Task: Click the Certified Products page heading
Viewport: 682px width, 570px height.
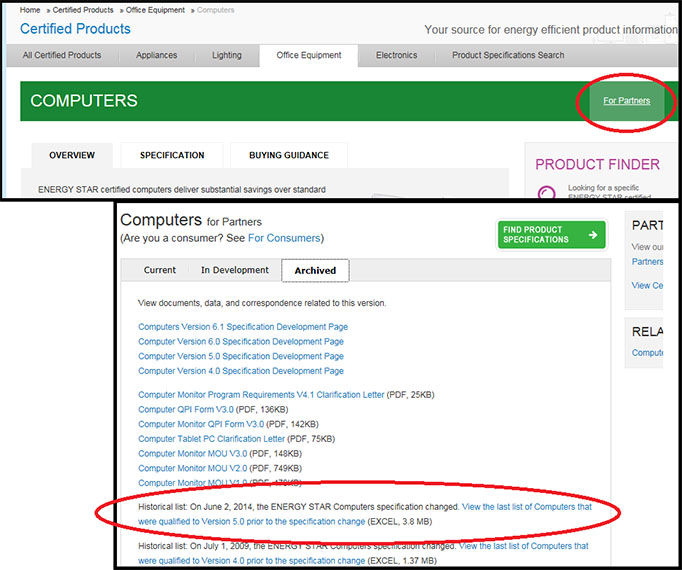Action: click(75, 29)
